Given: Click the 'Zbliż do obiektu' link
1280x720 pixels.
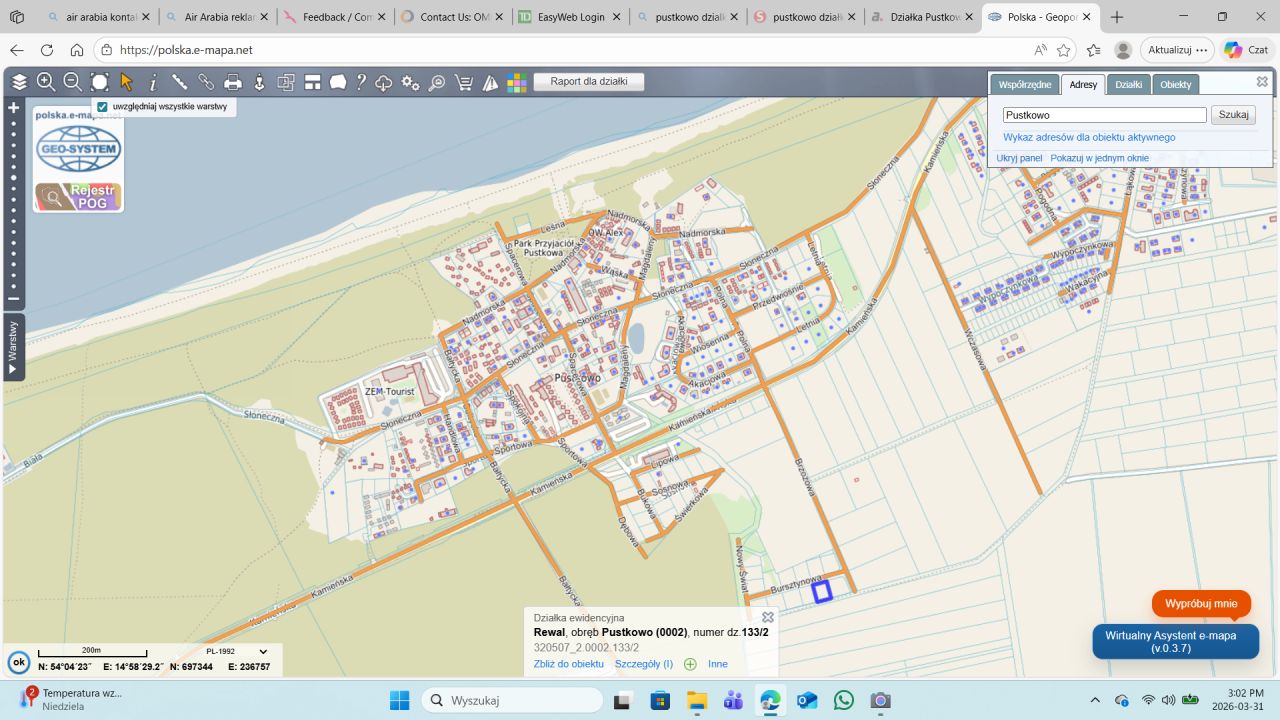Looking at the screenshot, I should click(x=568, y=664).
